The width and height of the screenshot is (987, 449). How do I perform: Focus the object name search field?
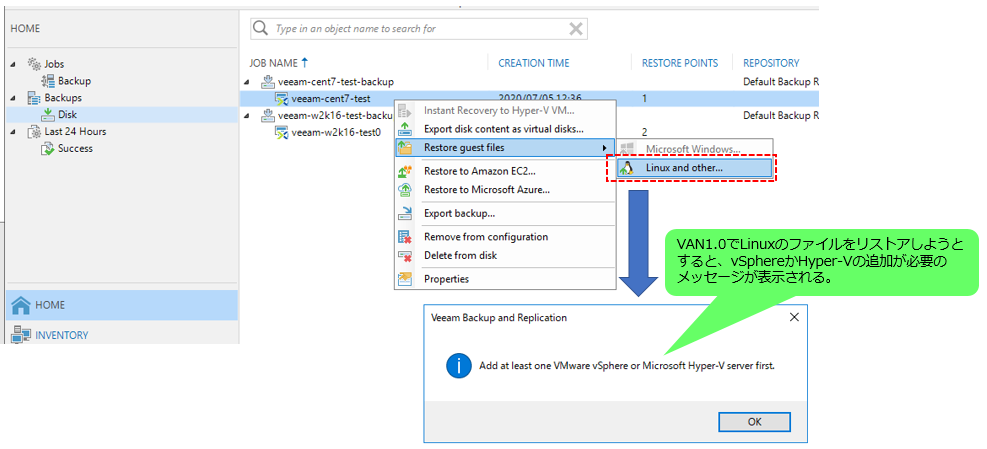click(x=419, y=28)
